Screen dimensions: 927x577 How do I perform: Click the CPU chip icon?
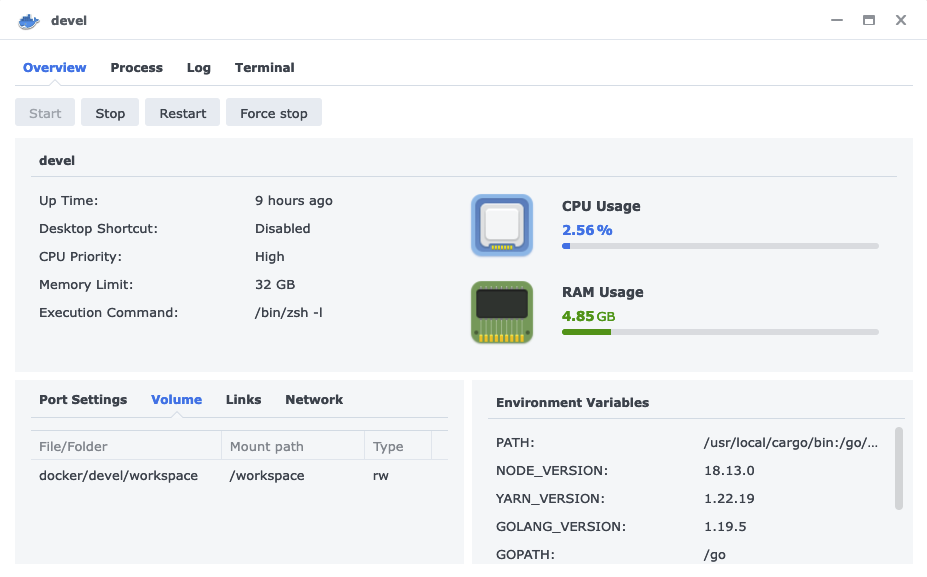[502, 225]
